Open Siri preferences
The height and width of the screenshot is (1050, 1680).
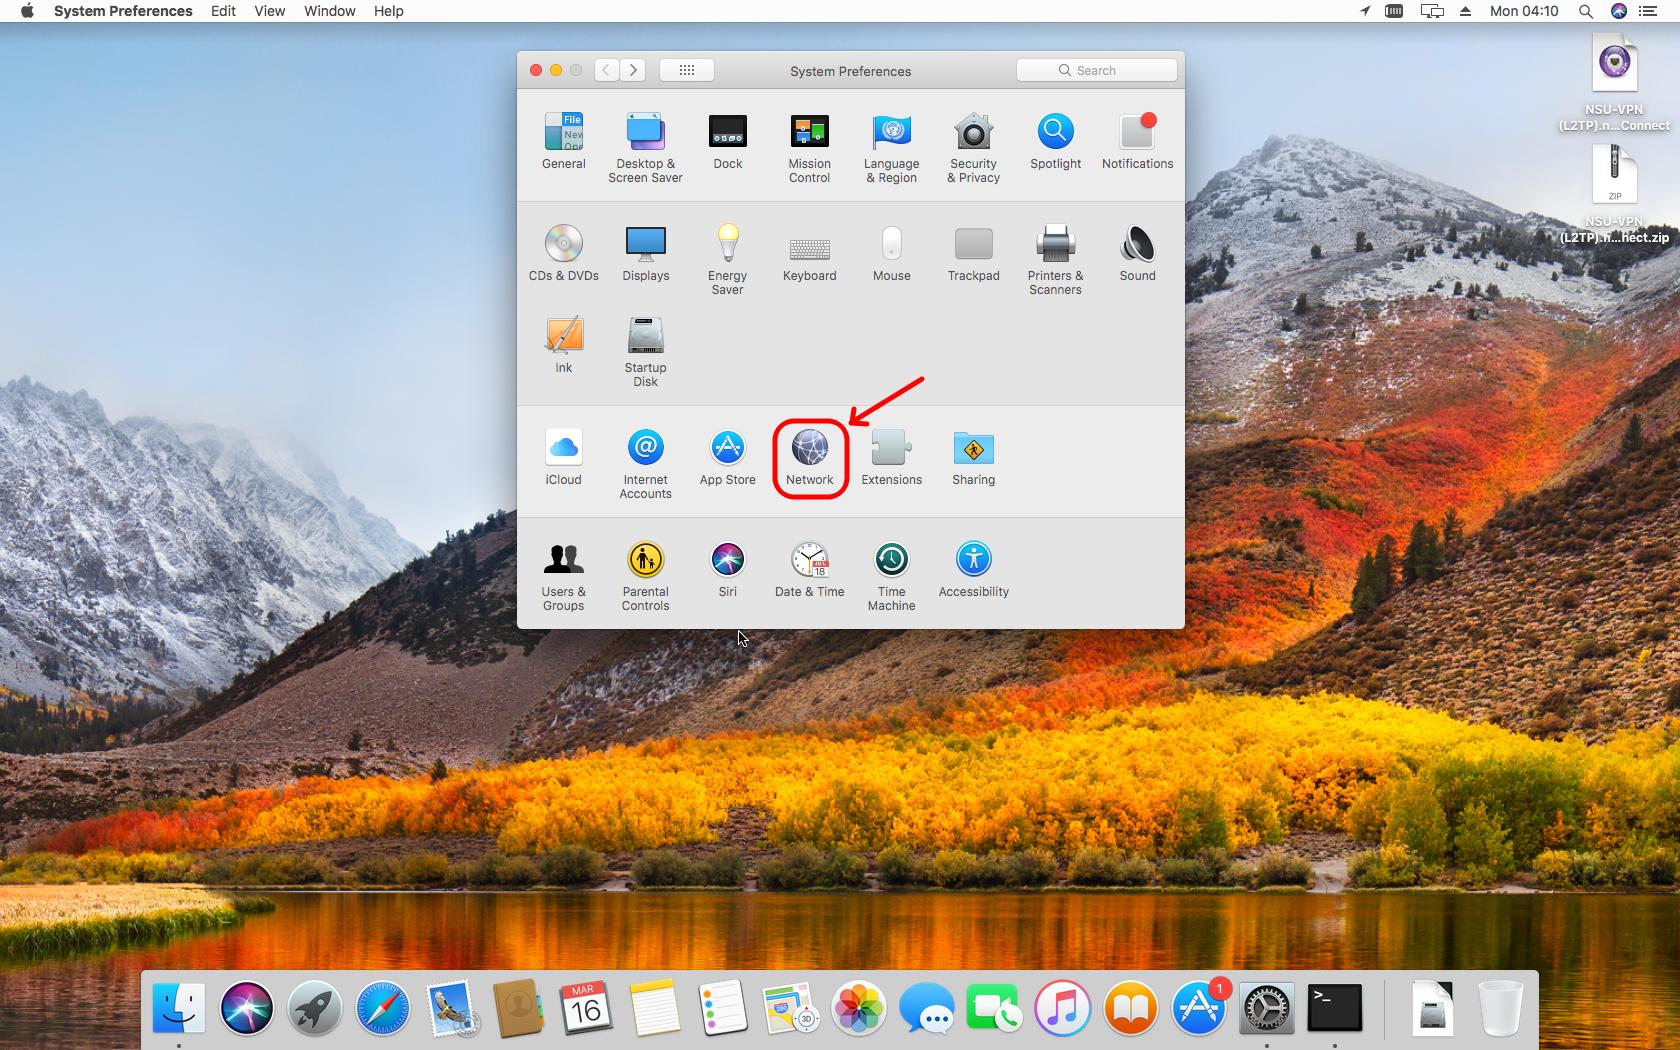coord(727,569)
